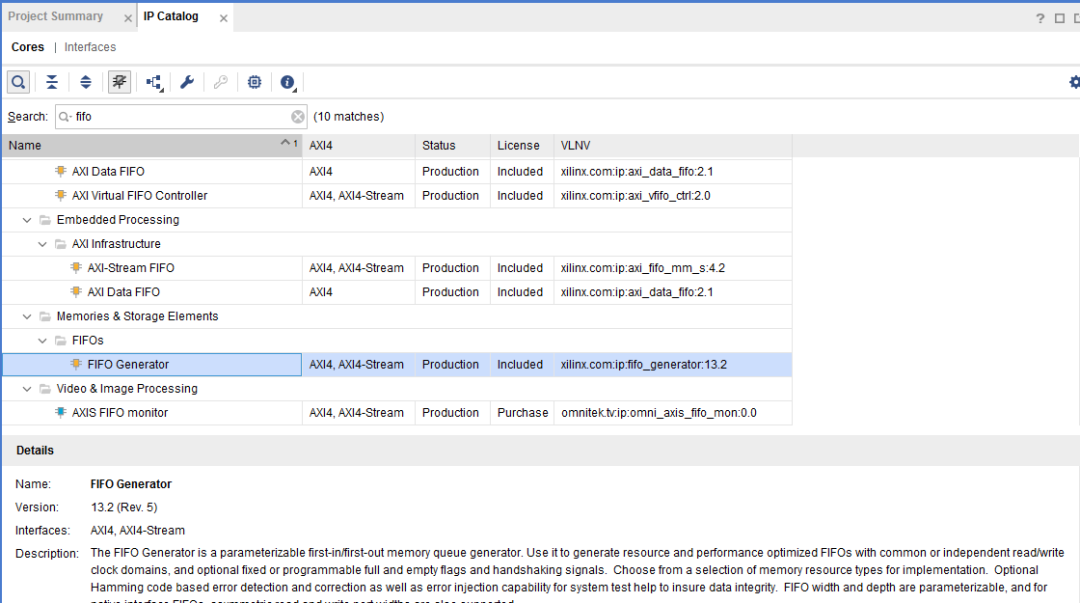Click the wrench Customize IP icon
Image resolution: width=1080 pixels, height=603 pixels.
click(x=187, y=82)
